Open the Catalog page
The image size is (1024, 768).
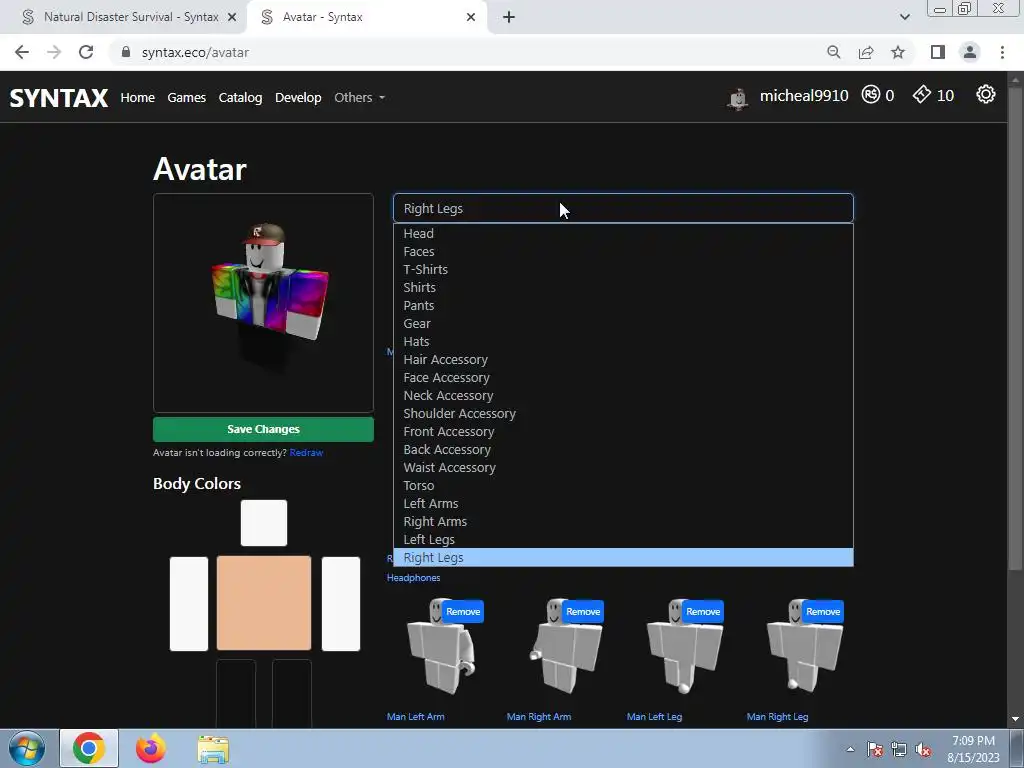click(x=240, y=97)
